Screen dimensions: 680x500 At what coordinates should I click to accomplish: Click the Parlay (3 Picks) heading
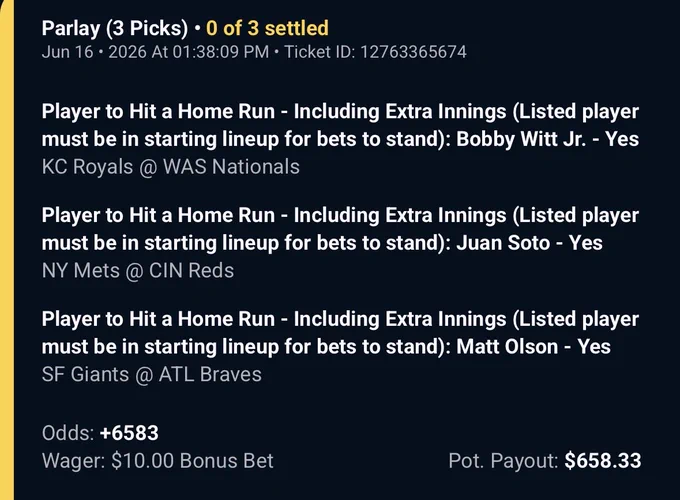coord(115,29)
